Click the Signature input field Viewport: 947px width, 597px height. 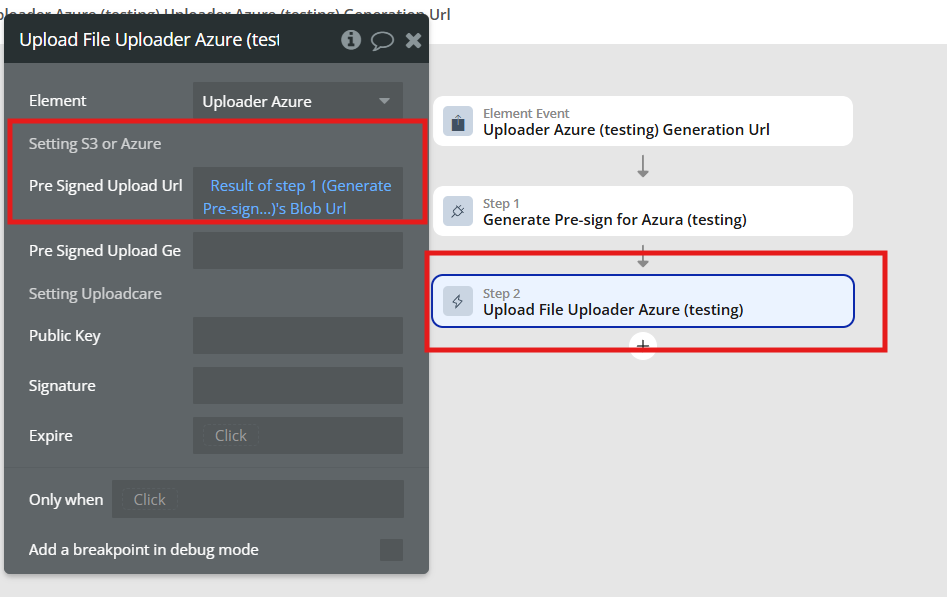(298, 386)
